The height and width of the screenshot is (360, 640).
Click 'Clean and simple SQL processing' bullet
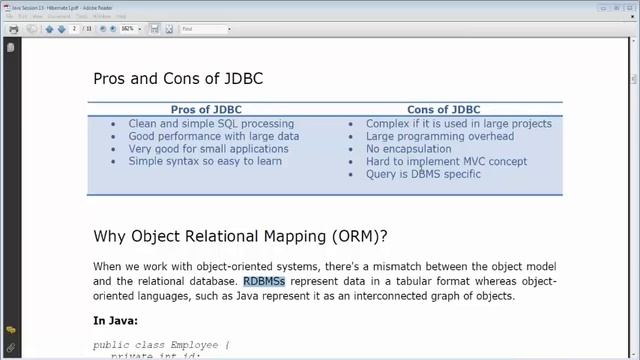[x=211, y=124]
